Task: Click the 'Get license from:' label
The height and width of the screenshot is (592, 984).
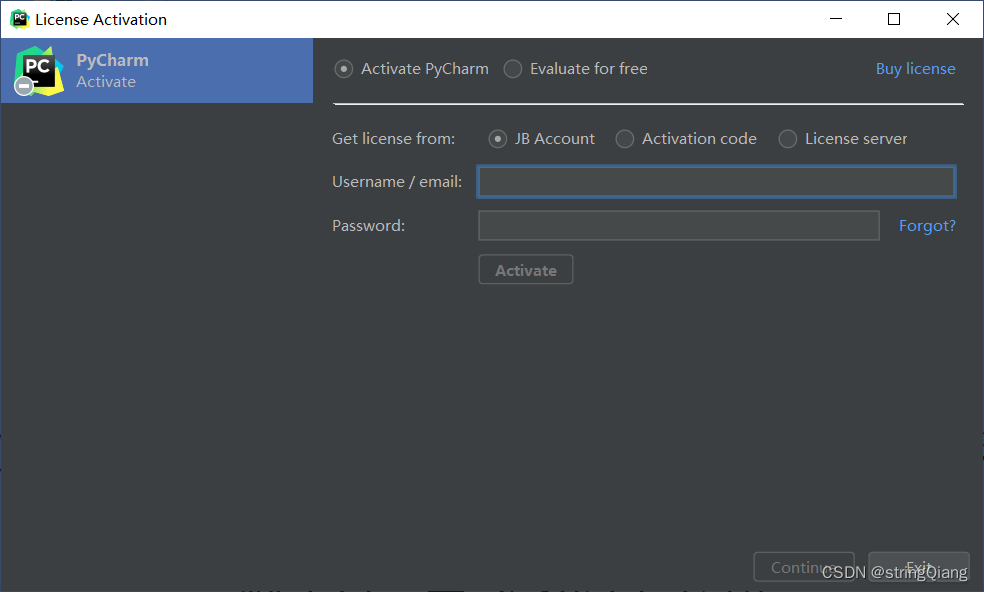Action: pos(393,139)
